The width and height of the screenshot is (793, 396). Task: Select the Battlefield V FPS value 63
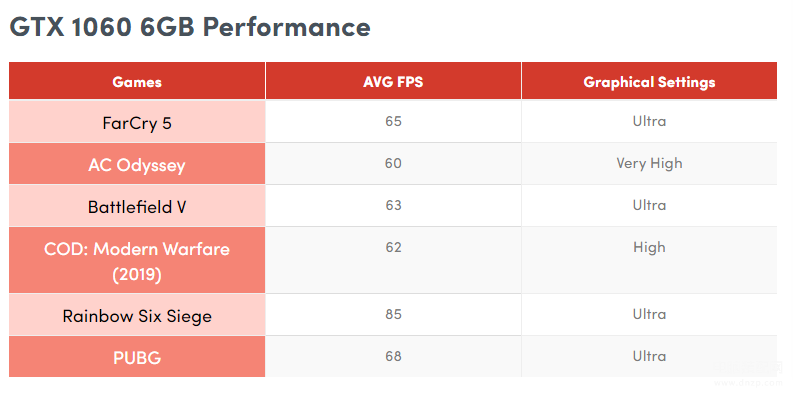point(393,205)
